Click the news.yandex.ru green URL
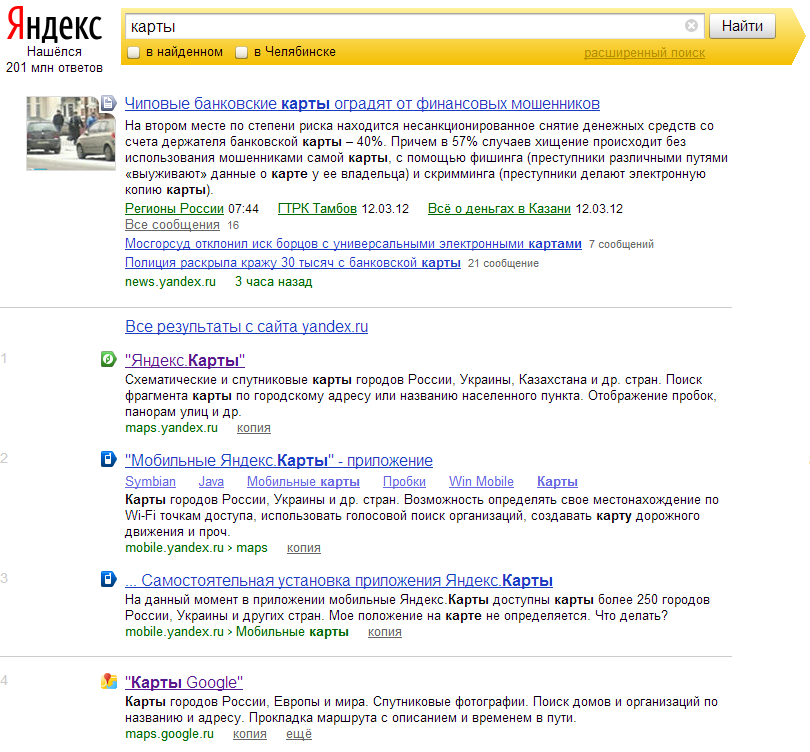This screenshot has width=810, height=752. coord(170,281)
